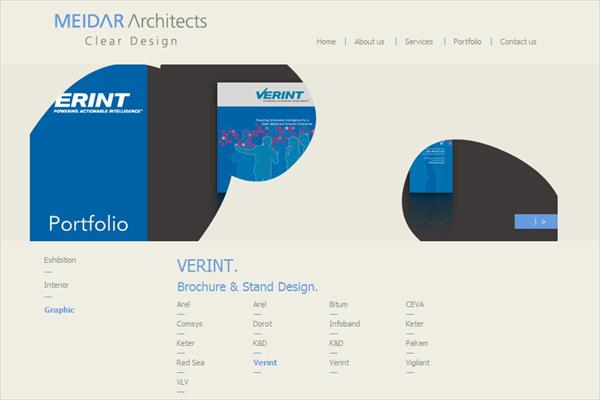Open the non-highlighted Verint project below K&D

tap(339, 362)
